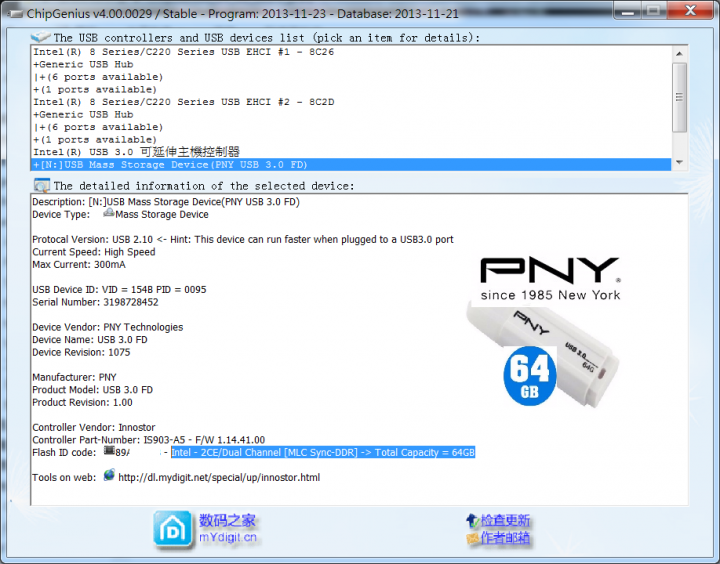The image size is (720, 564).
Task: Click the author email envelope icon
Action: (x=472, y=538)
